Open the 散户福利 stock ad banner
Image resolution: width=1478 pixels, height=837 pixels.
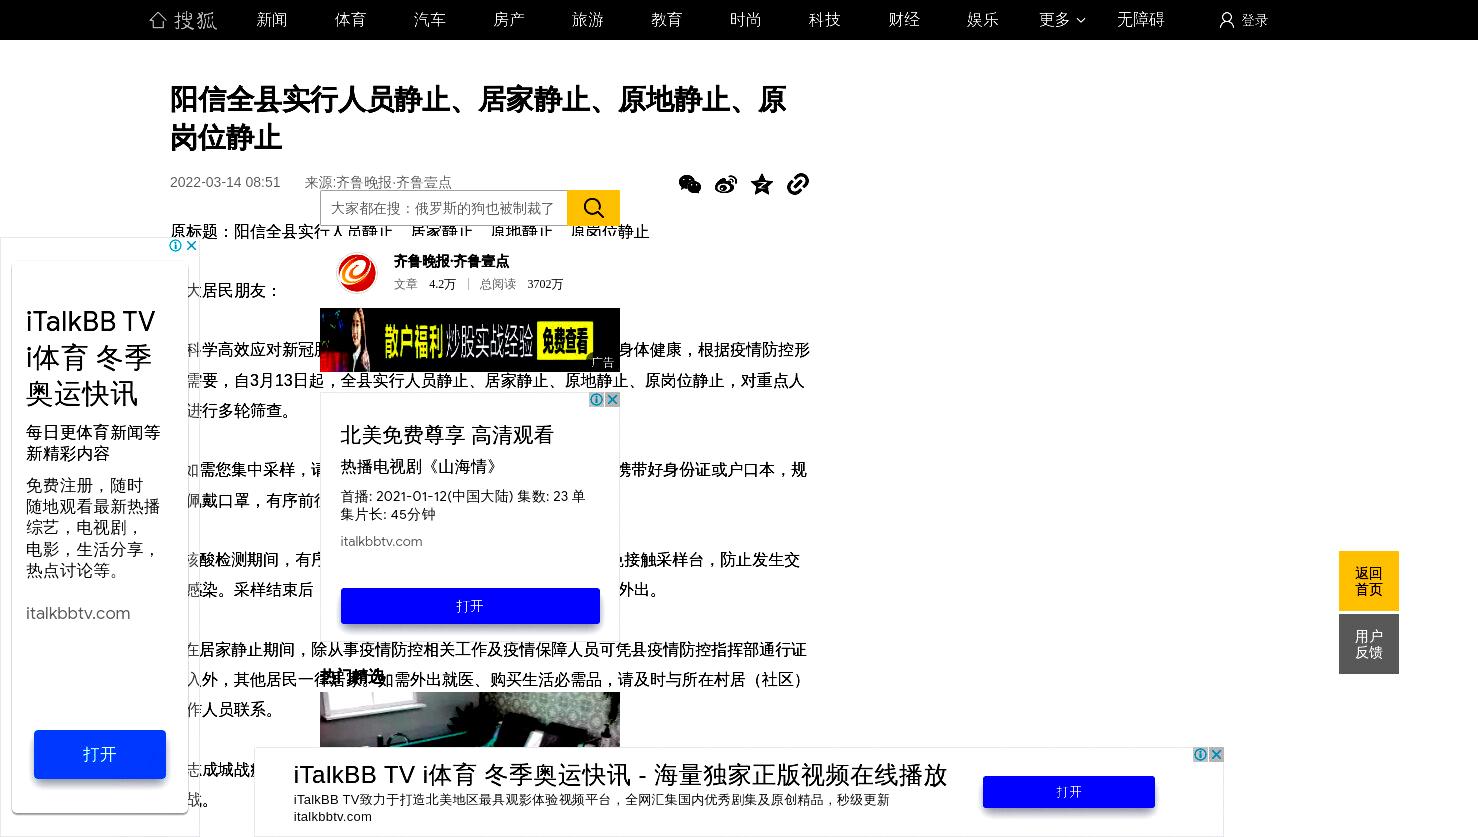pos(470,340)
